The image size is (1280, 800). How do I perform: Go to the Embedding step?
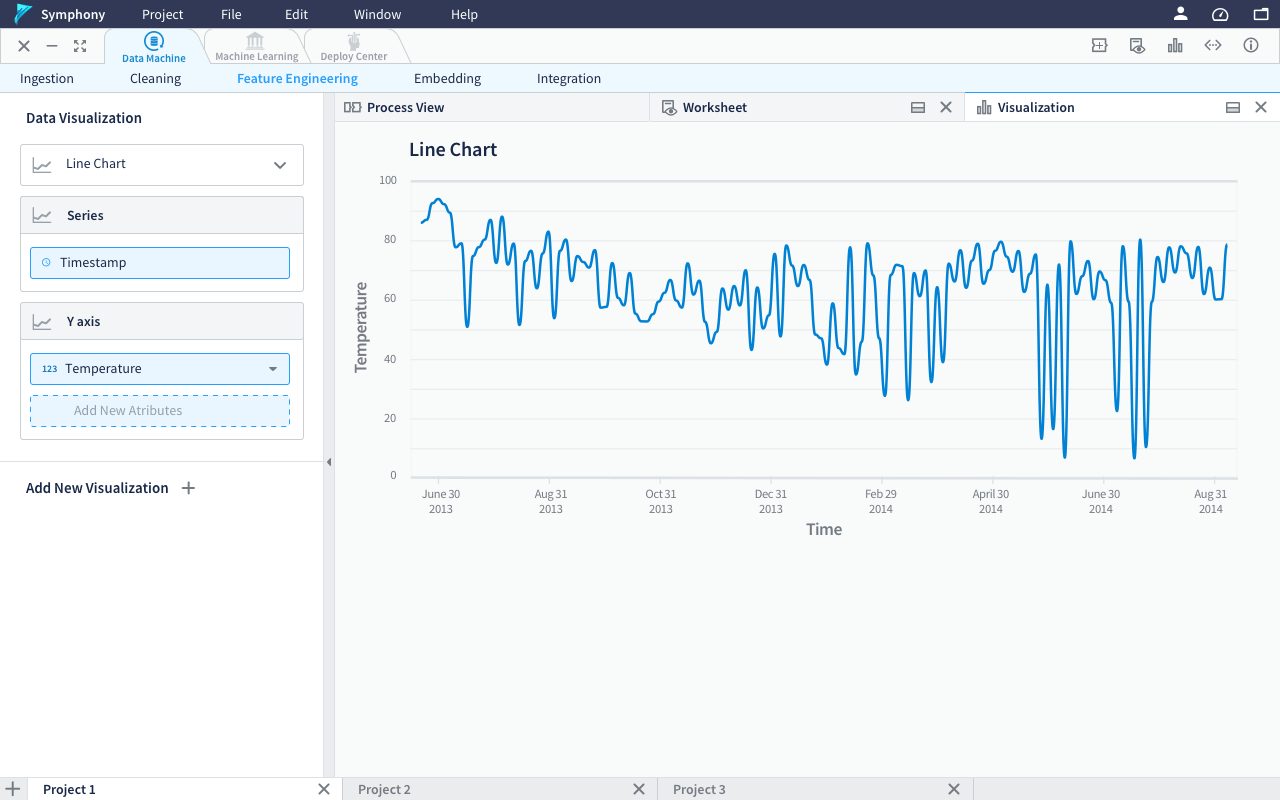[447, 78]
